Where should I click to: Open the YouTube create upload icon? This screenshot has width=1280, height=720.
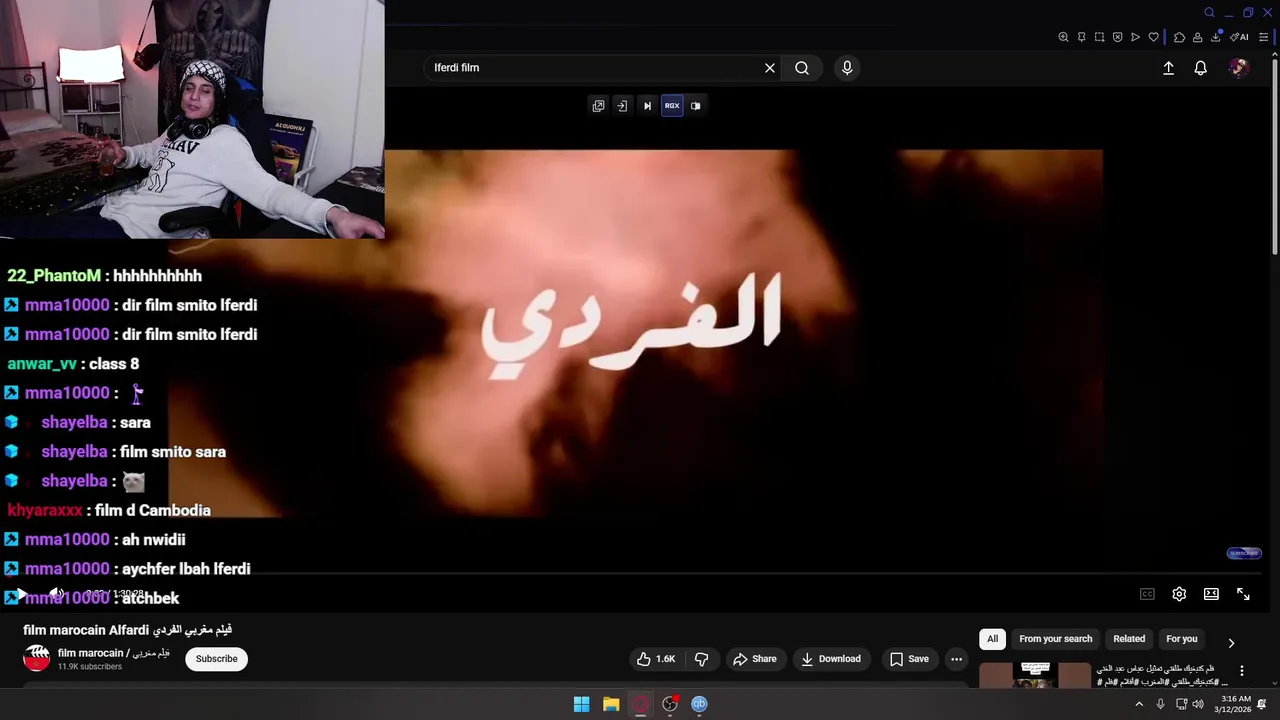[1168, 68]
